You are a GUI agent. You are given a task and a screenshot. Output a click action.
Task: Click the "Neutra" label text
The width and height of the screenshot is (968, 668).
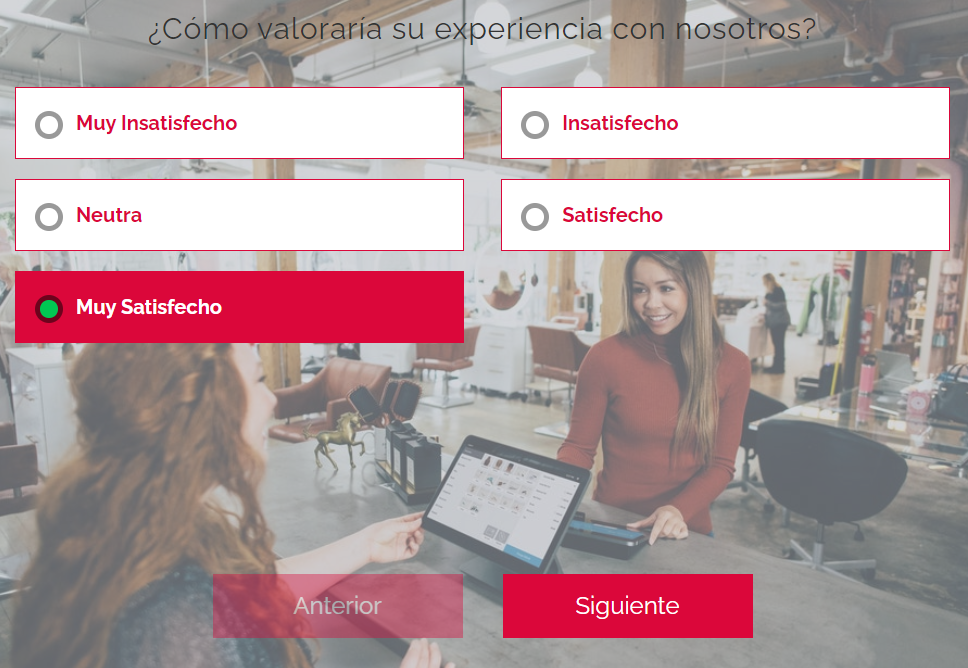coord(109,215)
